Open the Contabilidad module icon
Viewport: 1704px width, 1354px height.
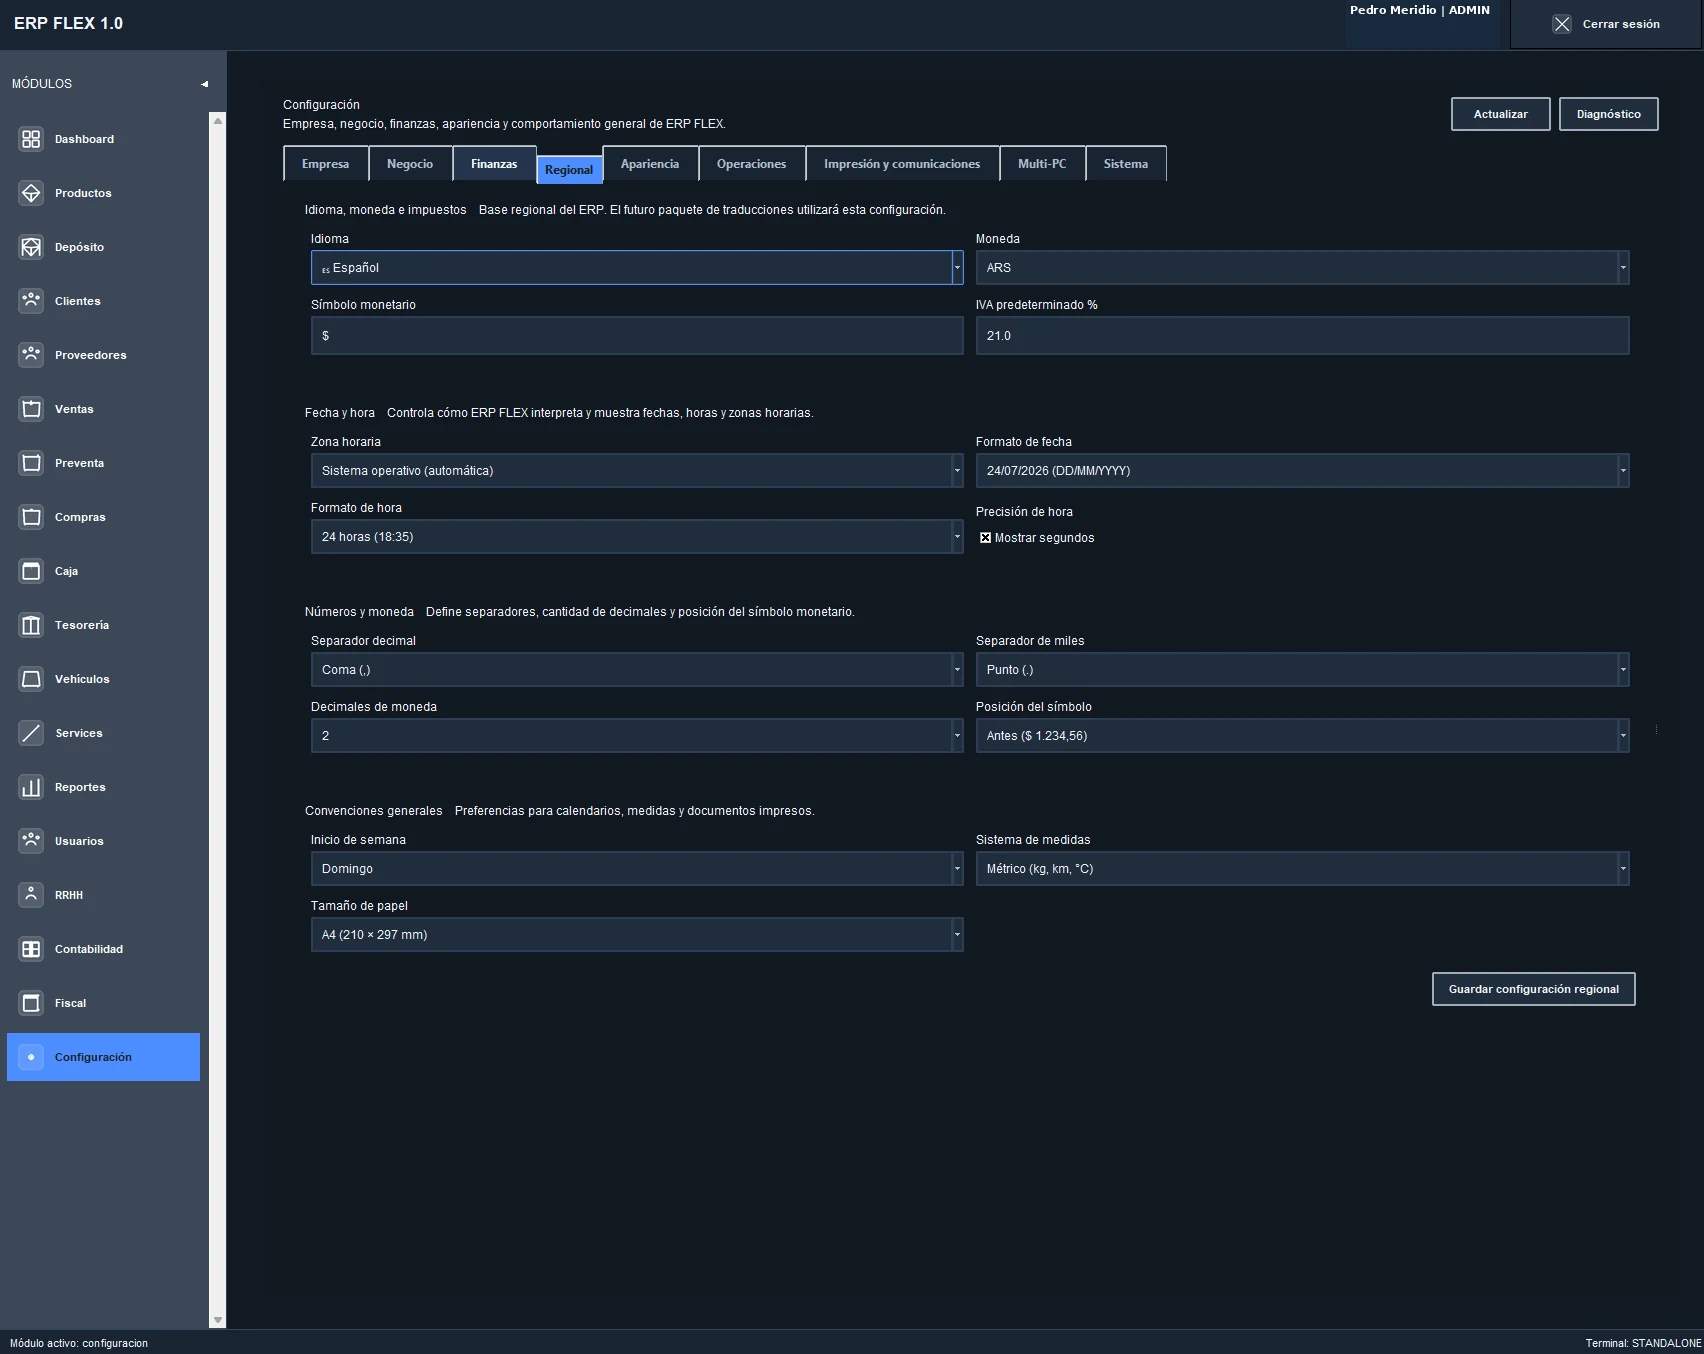[x=31, y=949]
